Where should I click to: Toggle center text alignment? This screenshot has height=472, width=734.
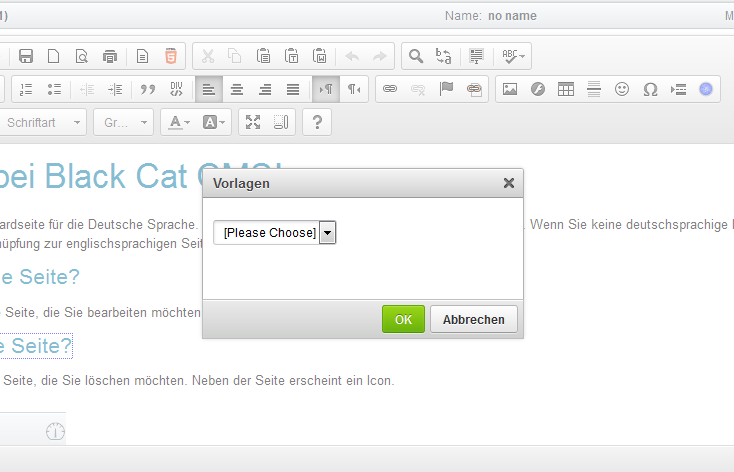[237, 89]
